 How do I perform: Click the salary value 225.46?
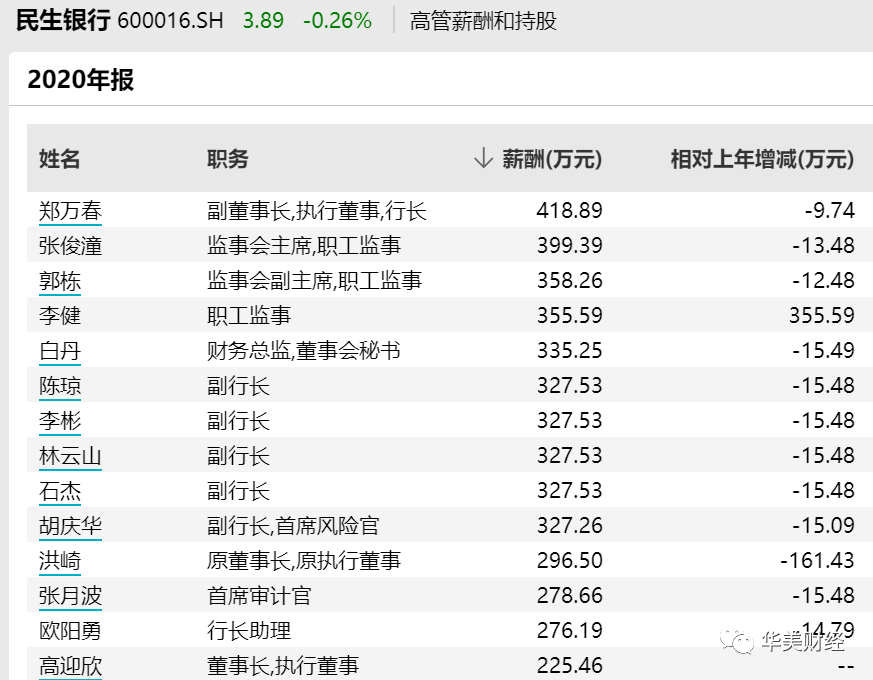coord(570,667)
